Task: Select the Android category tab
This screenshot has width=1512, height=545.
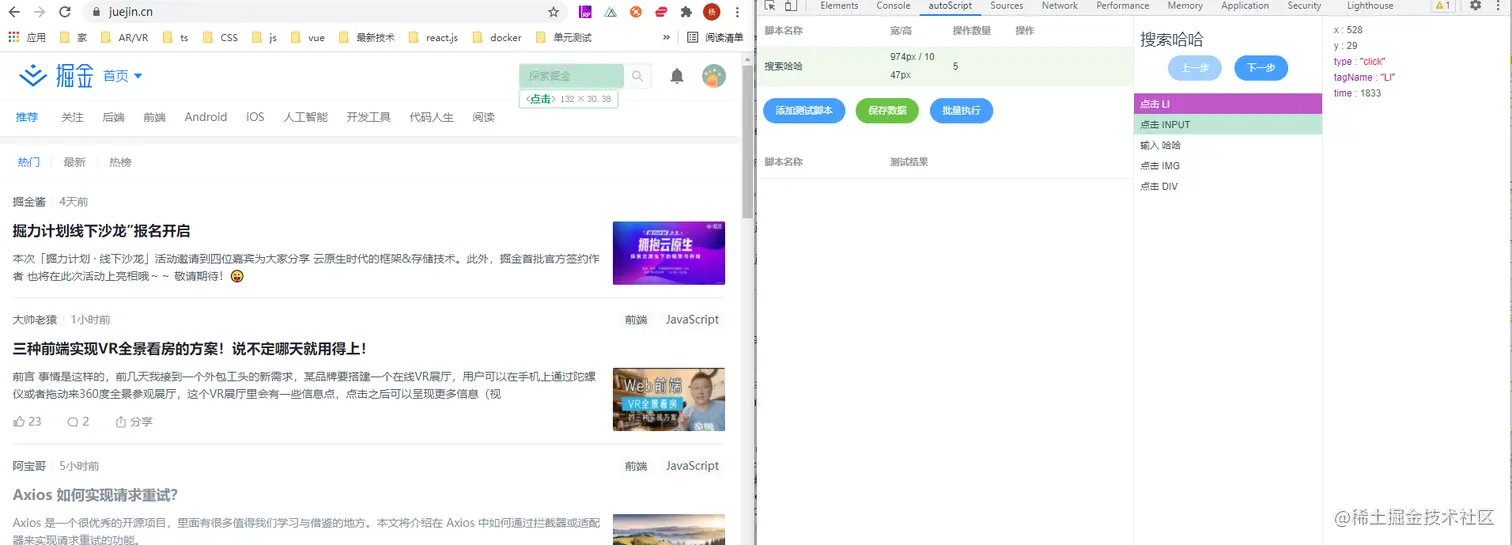Action: tap(206, 117)
